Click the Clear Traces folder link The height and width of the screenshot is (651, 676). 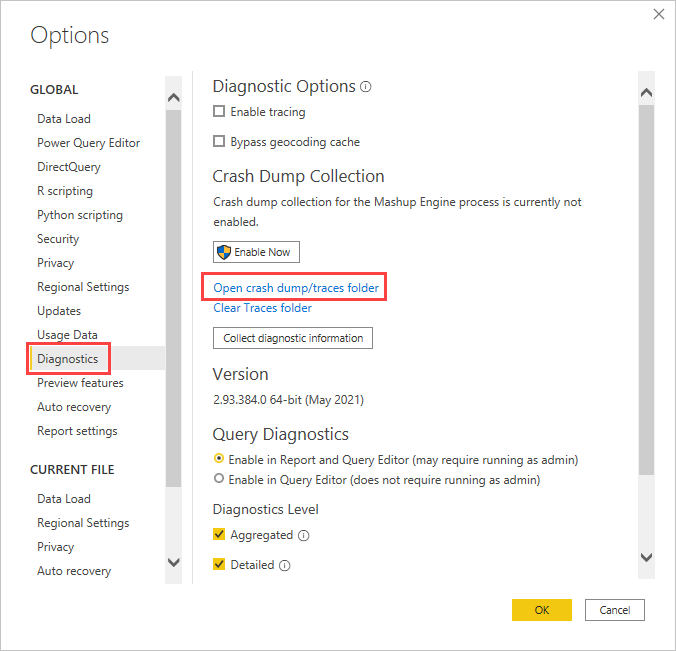(x=262, y=308)
